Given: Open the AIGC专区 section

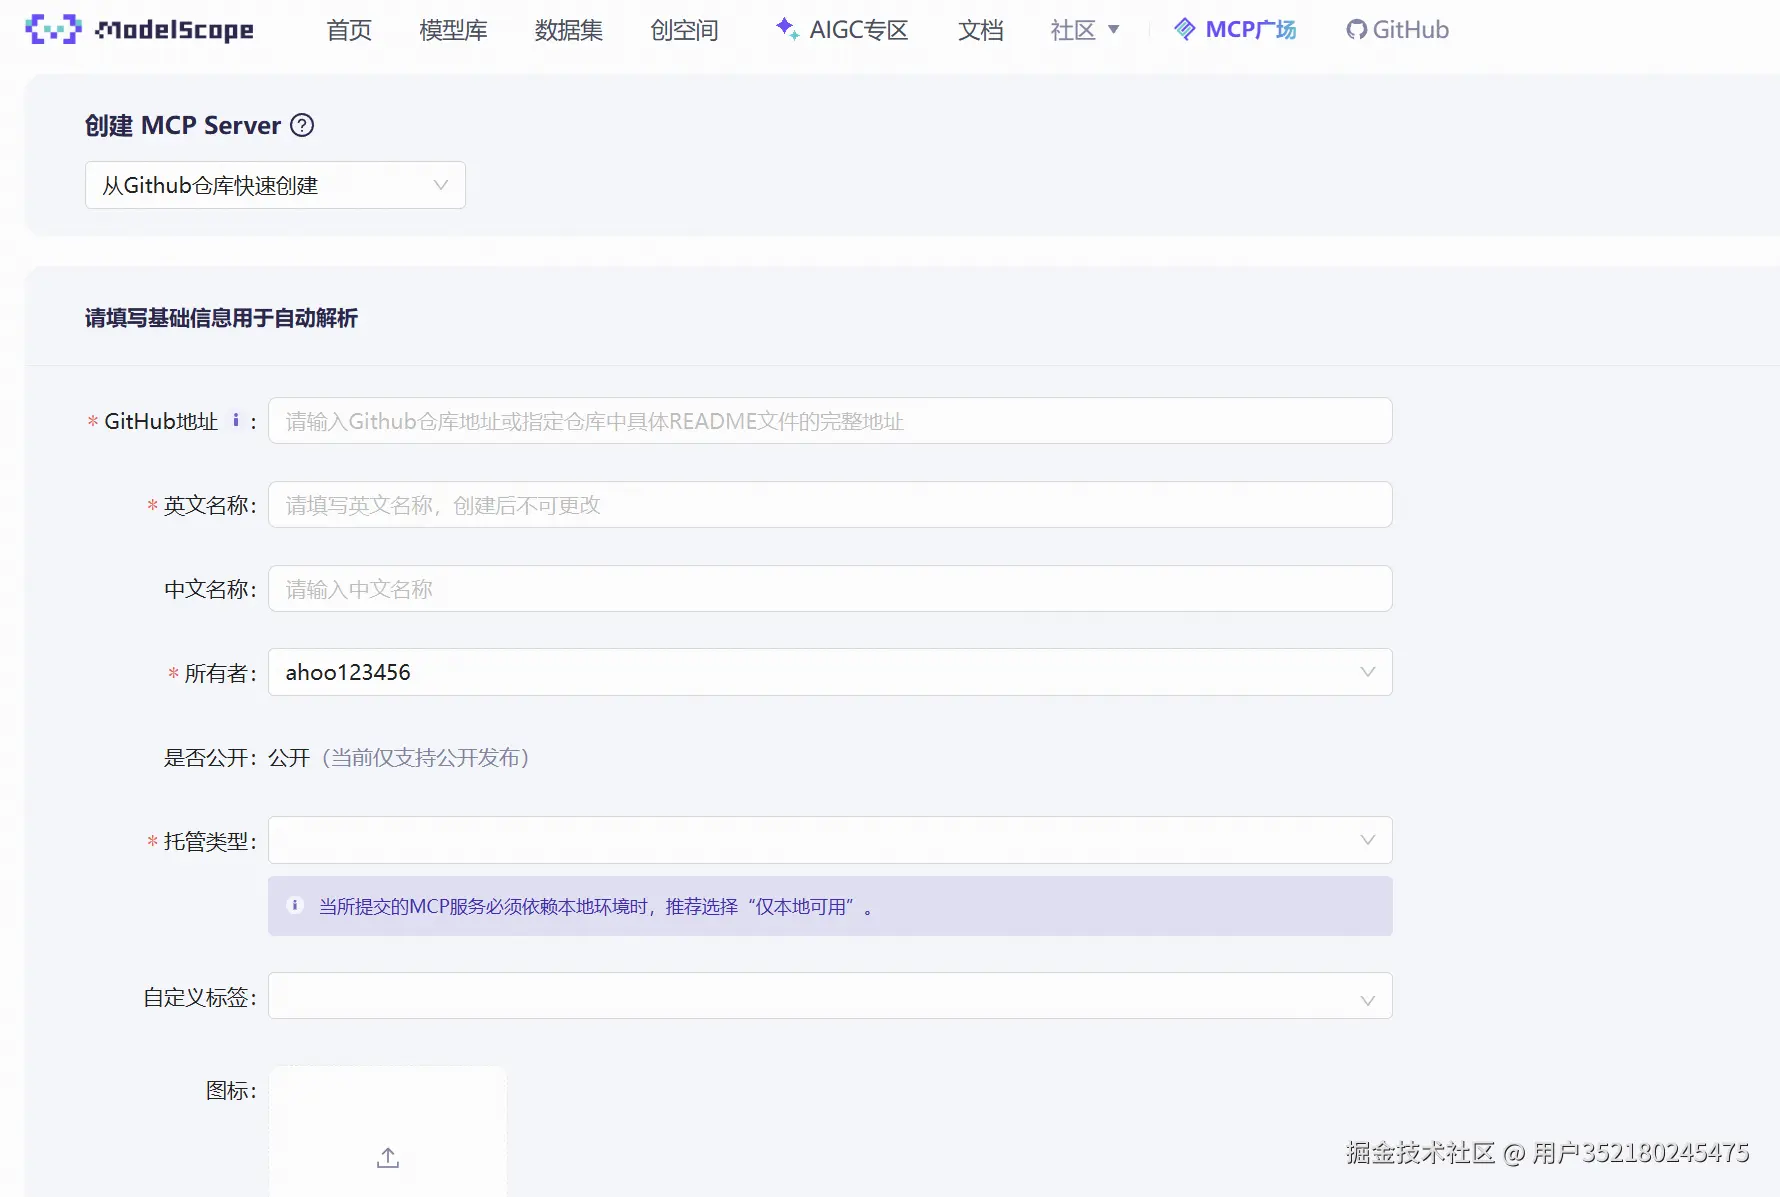Looking at the screenshot, I should 842,30.
